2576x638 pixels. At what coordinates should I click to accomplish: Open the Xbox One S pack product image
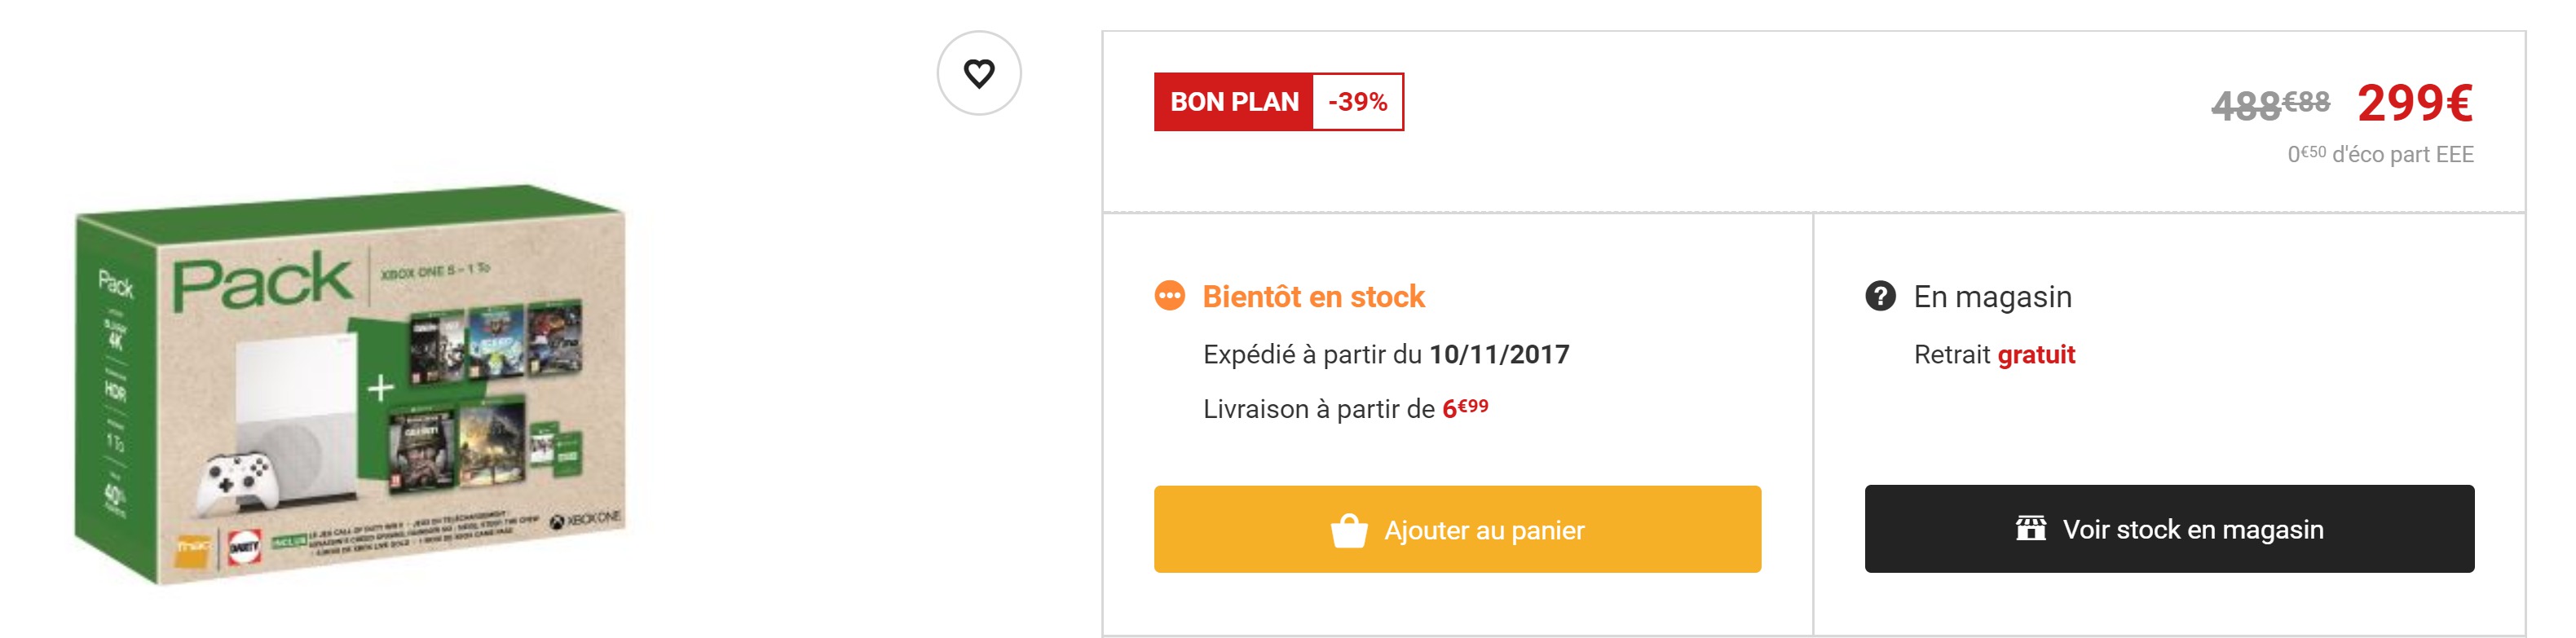[350, 385]
